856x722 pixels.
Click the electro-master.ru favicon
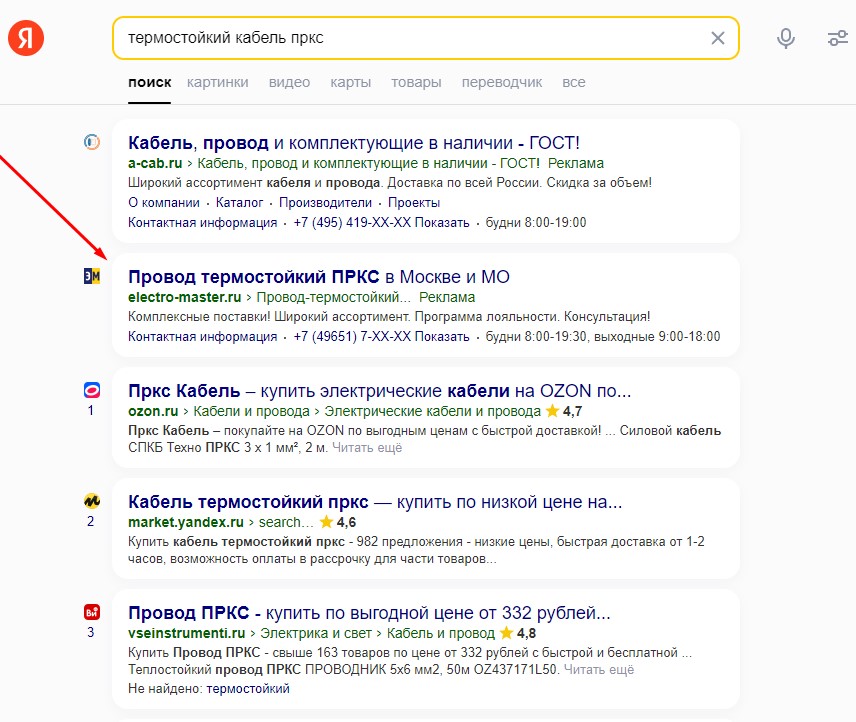(x=91, y=276)
